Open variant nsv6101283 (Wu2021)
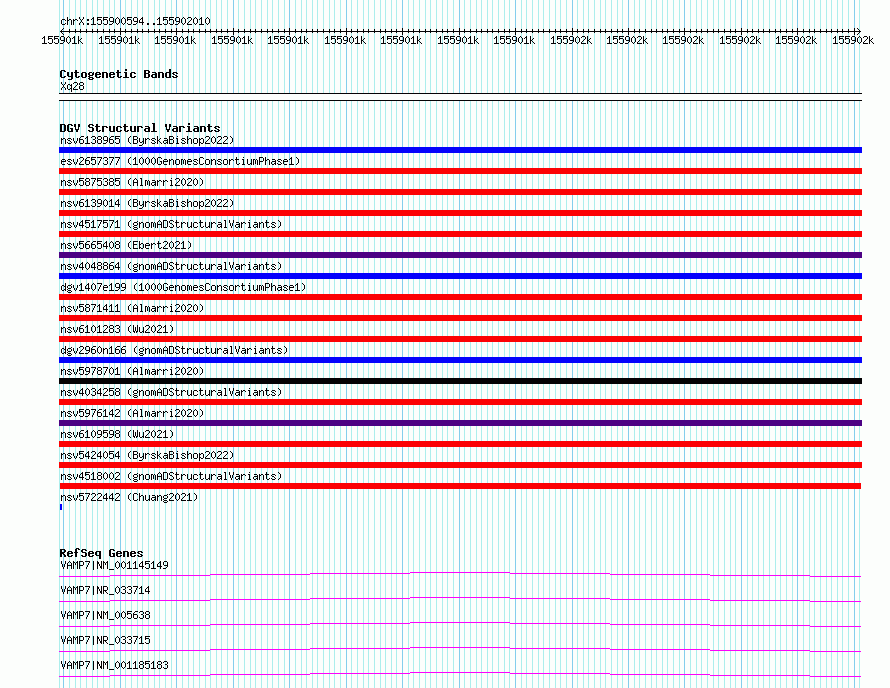Screen dimensions: 890x688 point(117,329)
